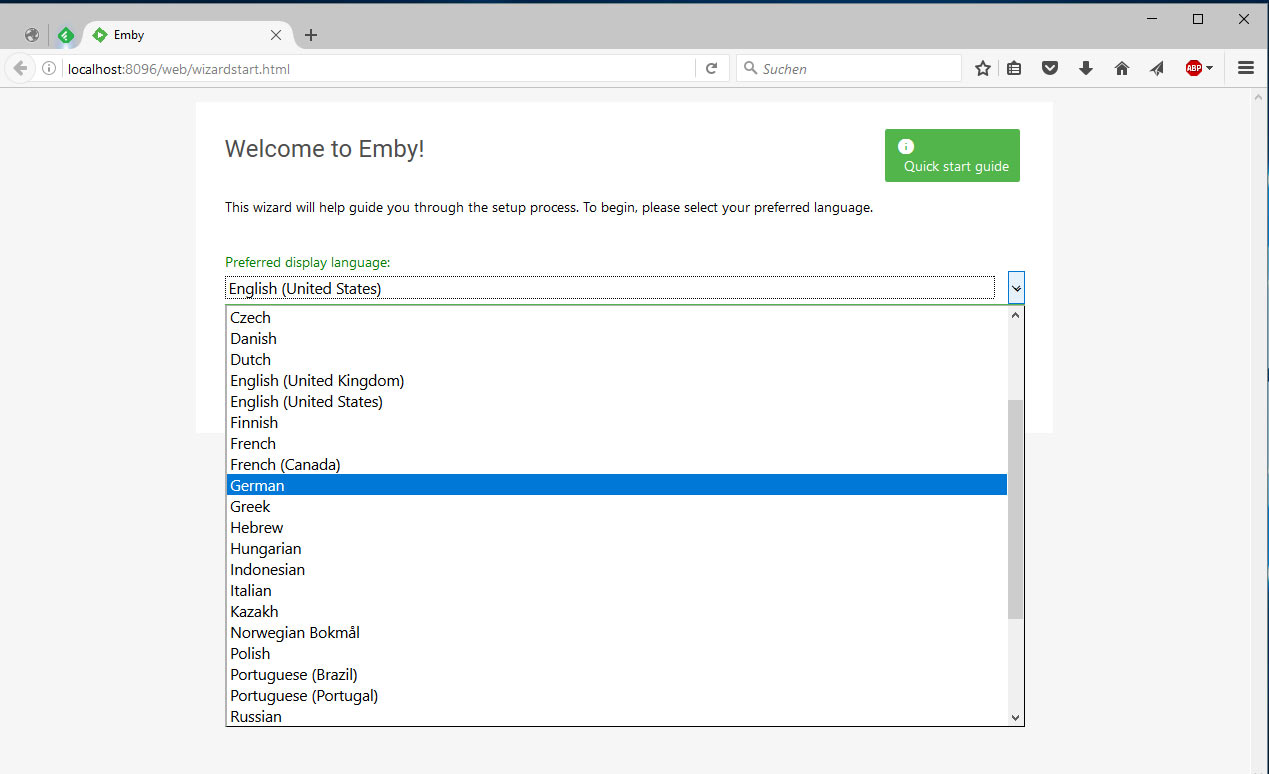1269x774 pixels.
Task: Click the Suchen search field
Action: (x=849, y=68)
